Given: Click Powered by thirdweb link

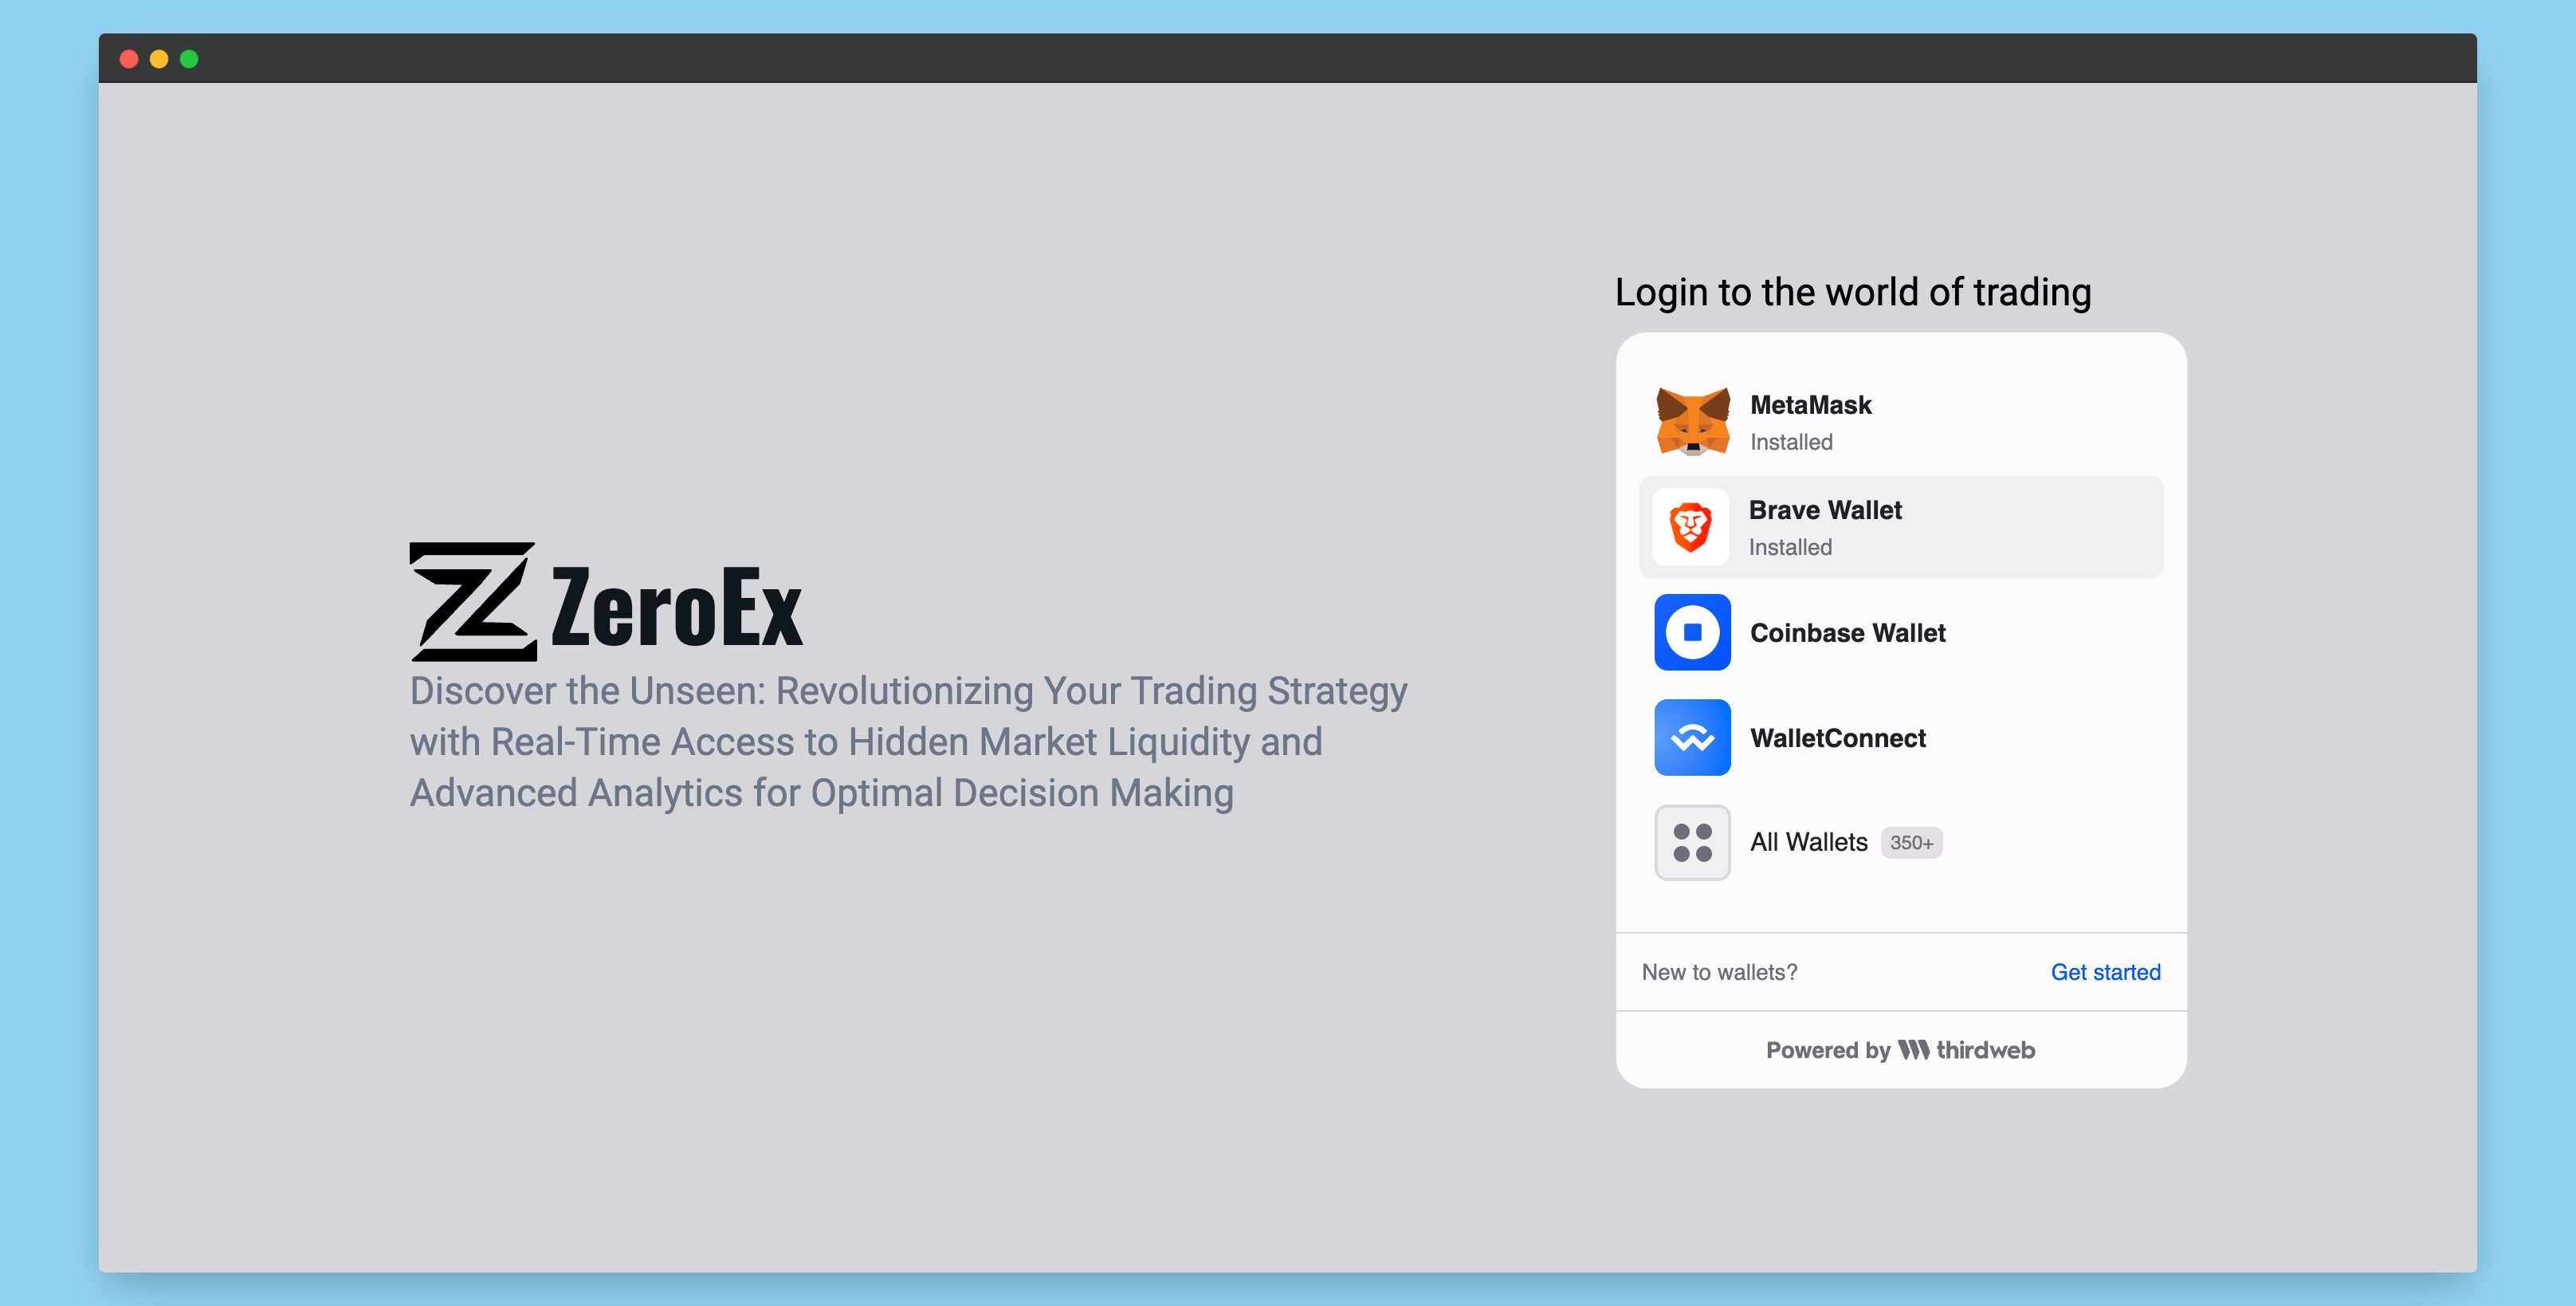Looking at the screenshot, I should click(1900, 1050).
